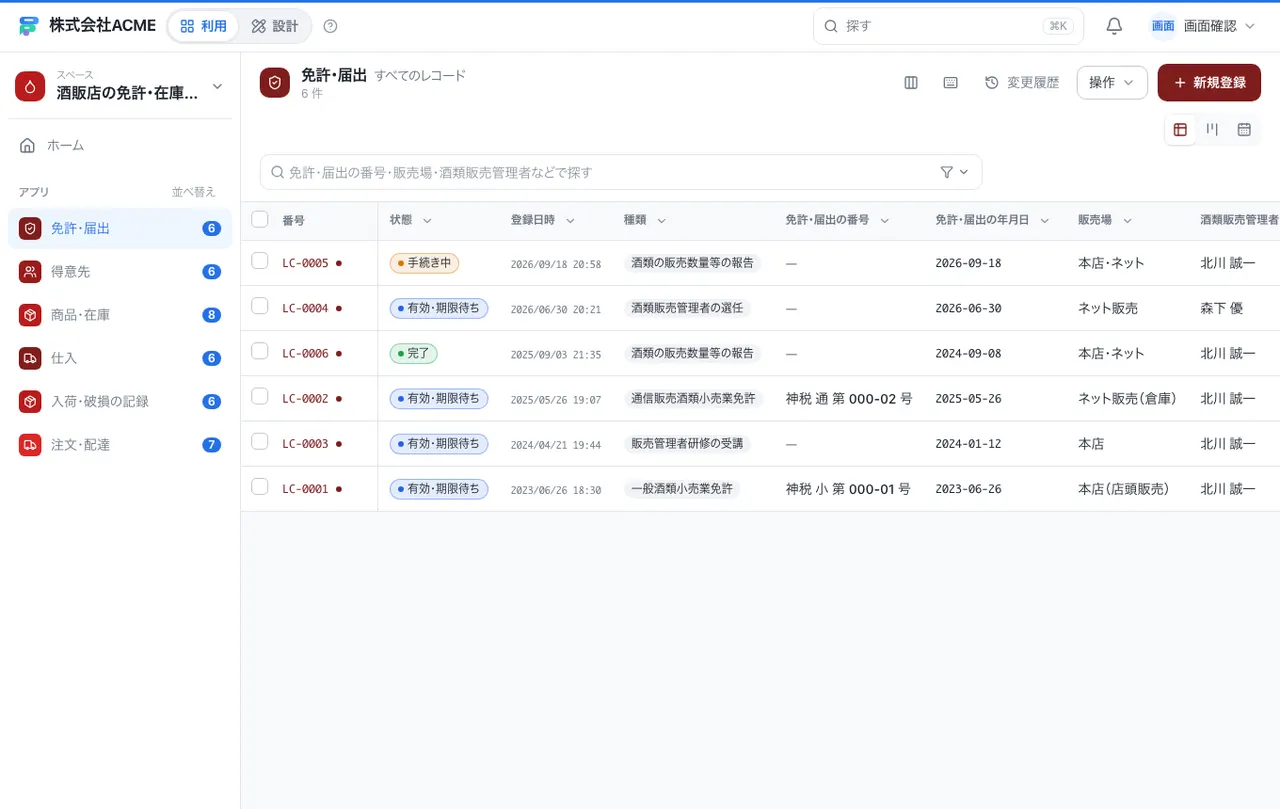Switch to kanban board view icon
Screen dimensions: 1280x809
pyautogui.click(x=1212, y=129)
